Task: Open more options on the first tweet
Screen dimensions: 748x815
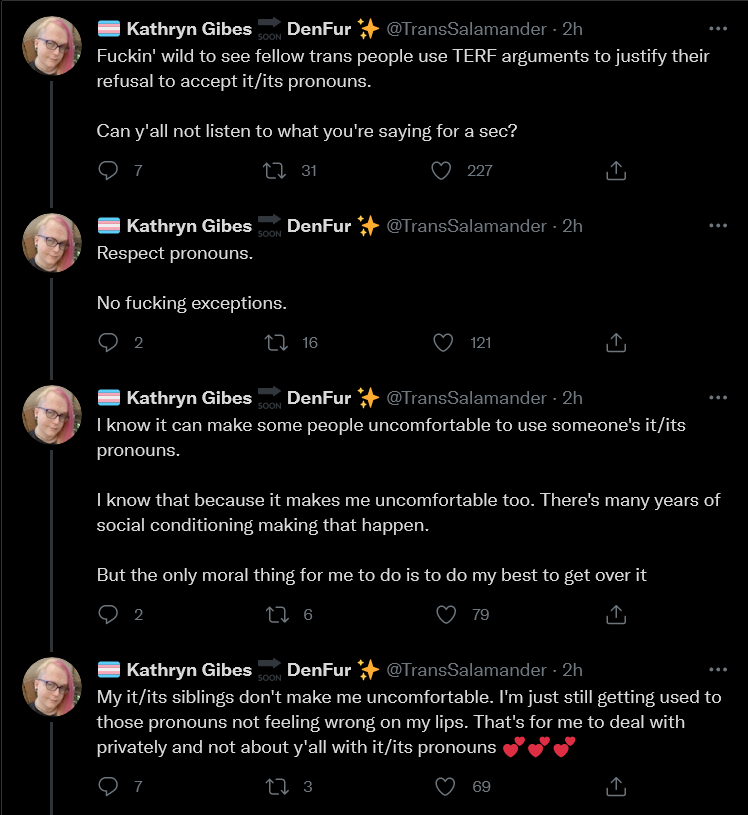Action: [718, 29]
